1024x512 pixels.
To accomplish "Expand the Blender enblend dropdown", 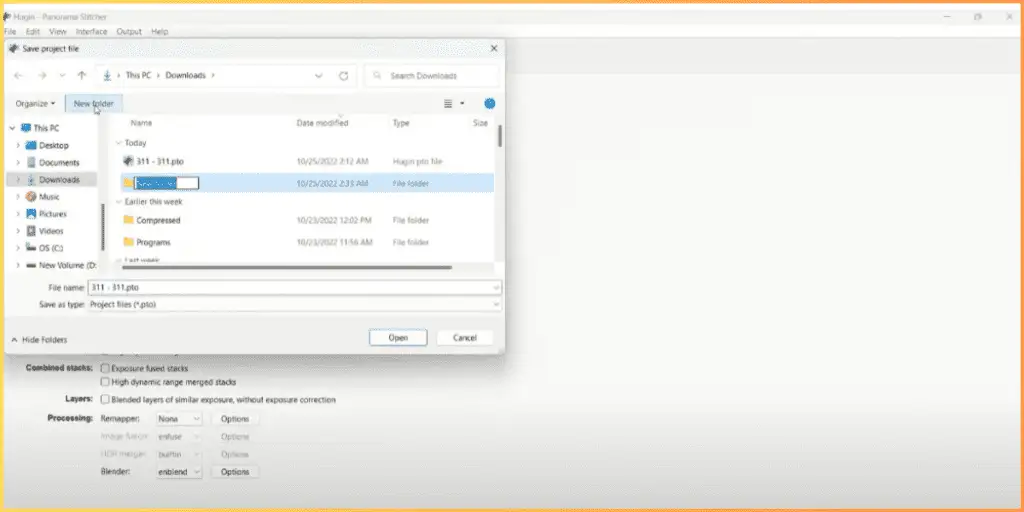I will click(179, 472).
